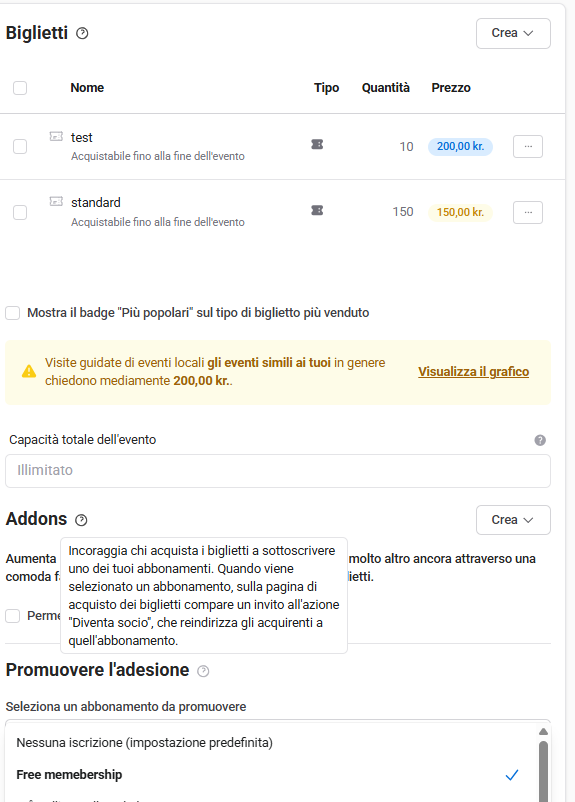Click question mark for Capacità totale dell'evento
Image resolution: width=575 pixels, height=802 pixels.
(540, 440)
